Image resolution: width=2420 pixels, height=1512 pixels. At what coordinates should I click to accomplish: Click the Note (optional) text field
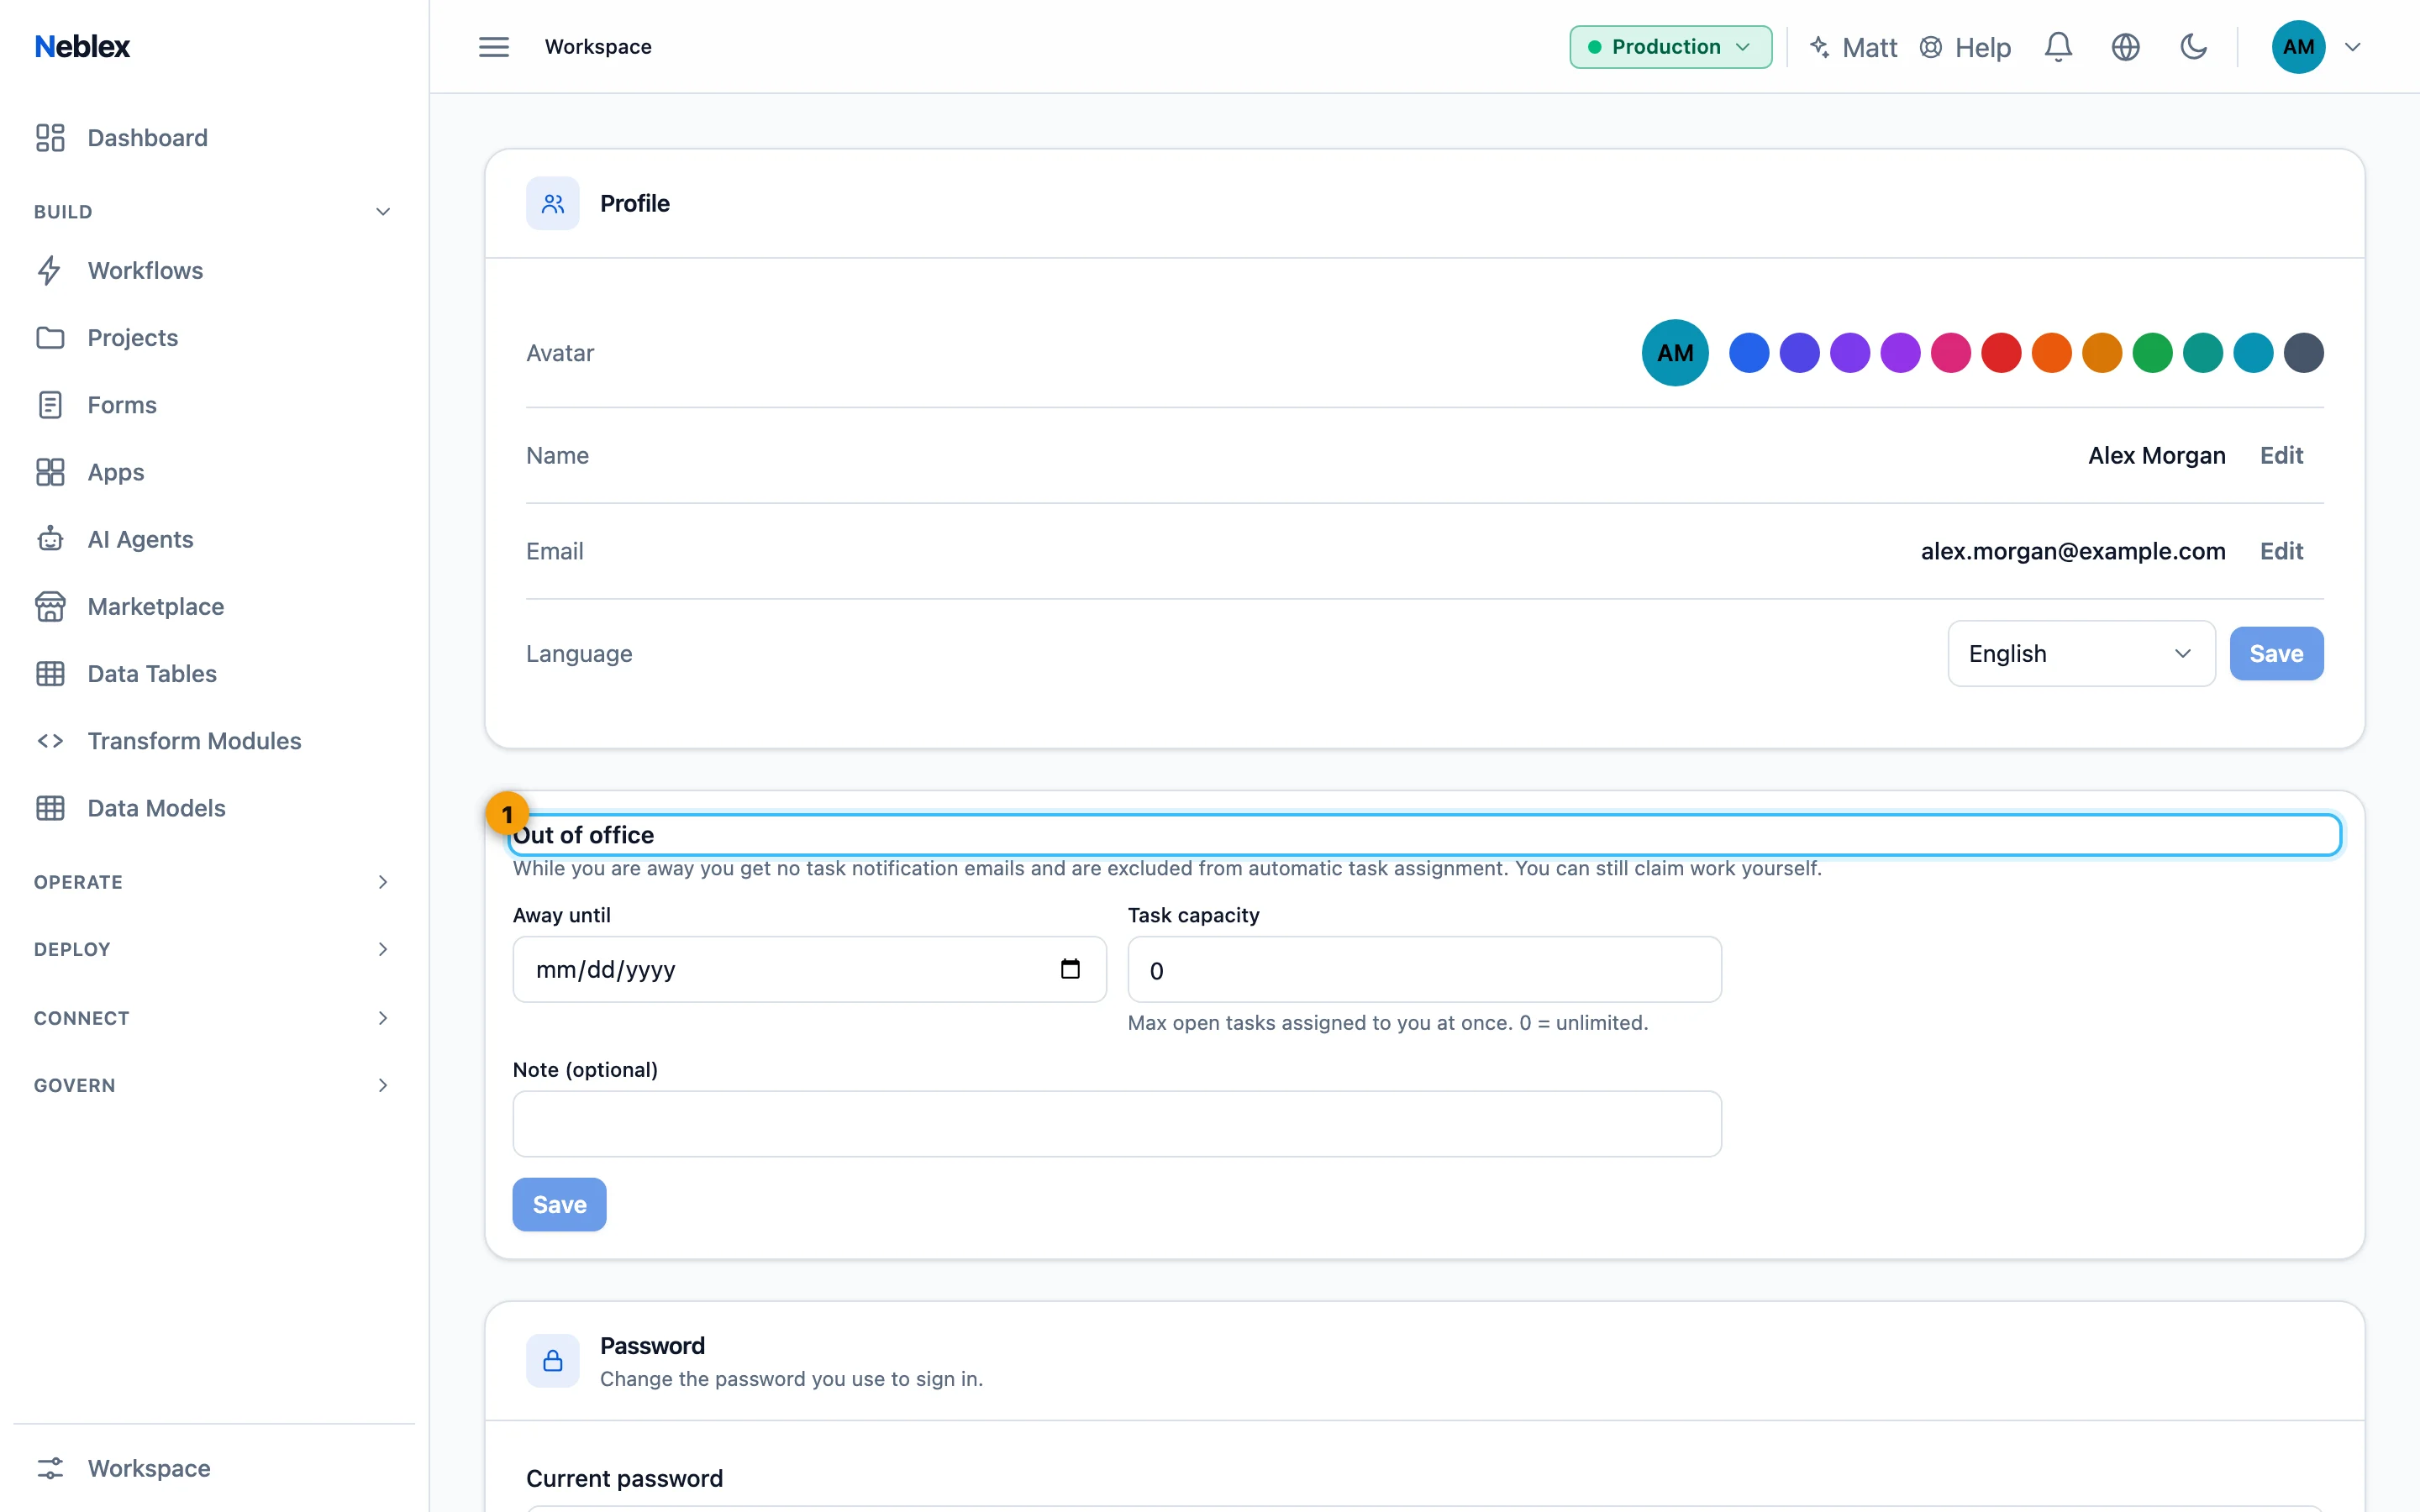pyautogui.click(x=1116, y=1123)
